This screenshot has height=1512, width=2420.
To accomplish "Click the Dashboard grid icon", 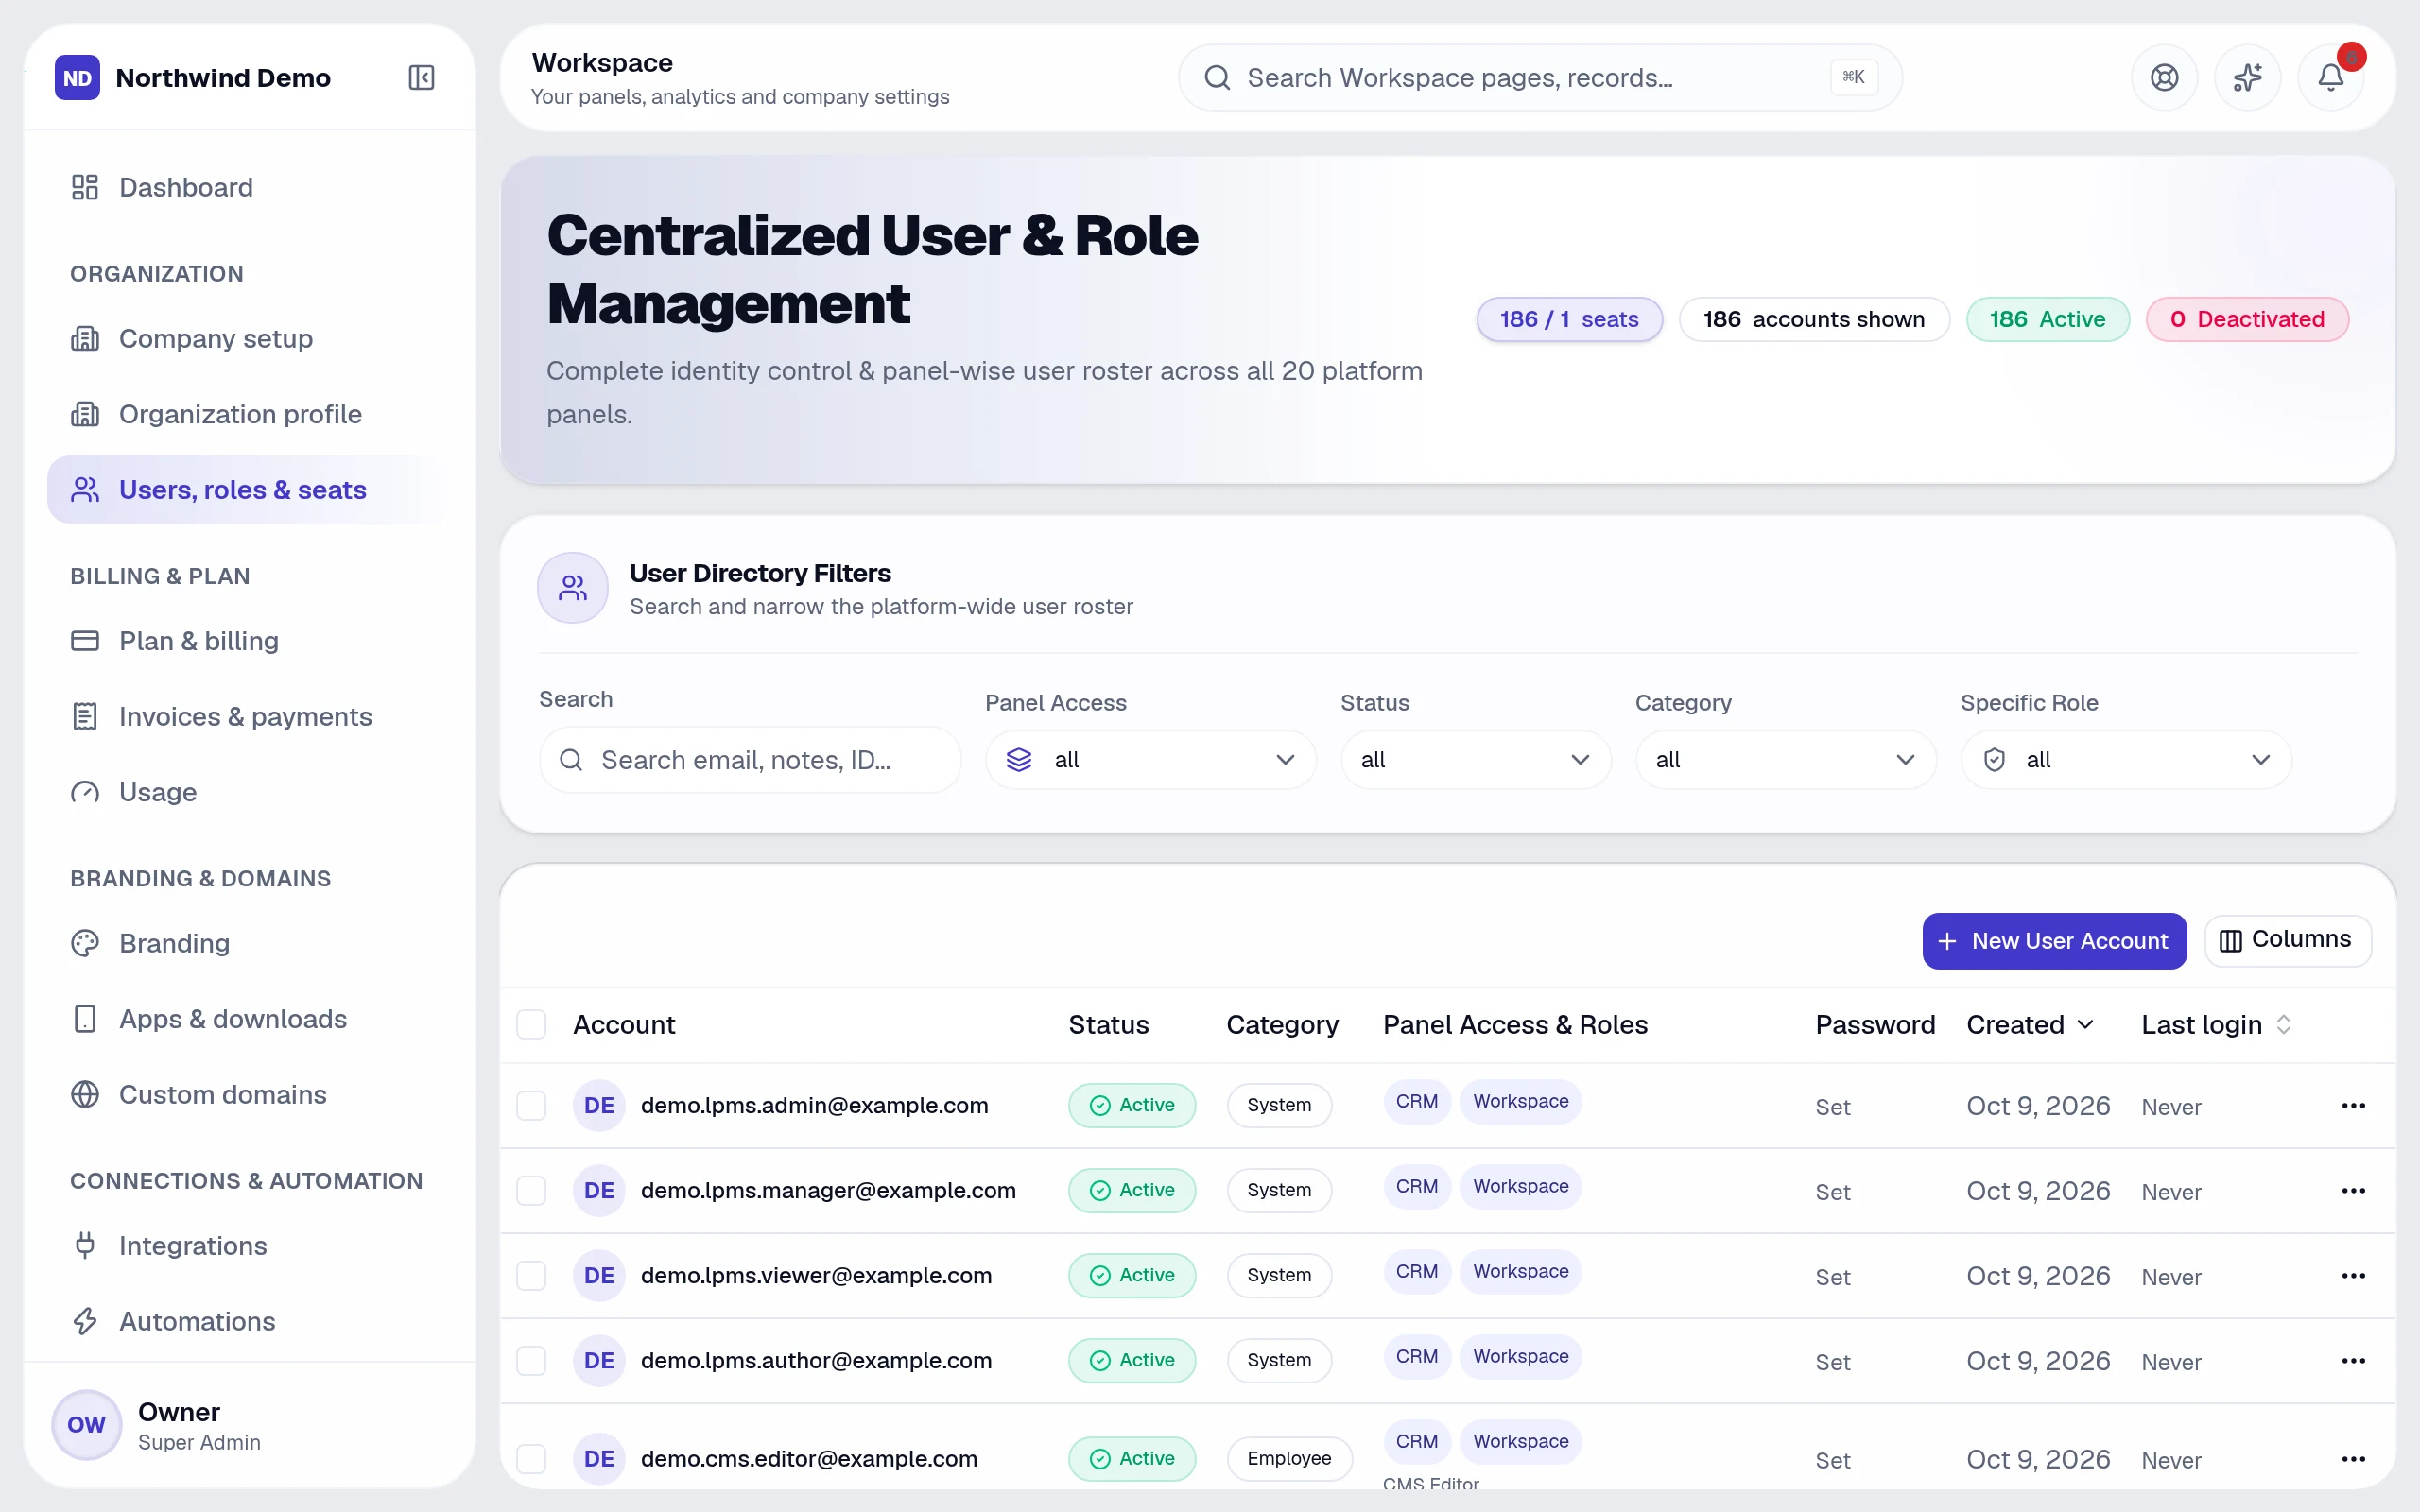I will pyautogui.click(x=85, y=187).
